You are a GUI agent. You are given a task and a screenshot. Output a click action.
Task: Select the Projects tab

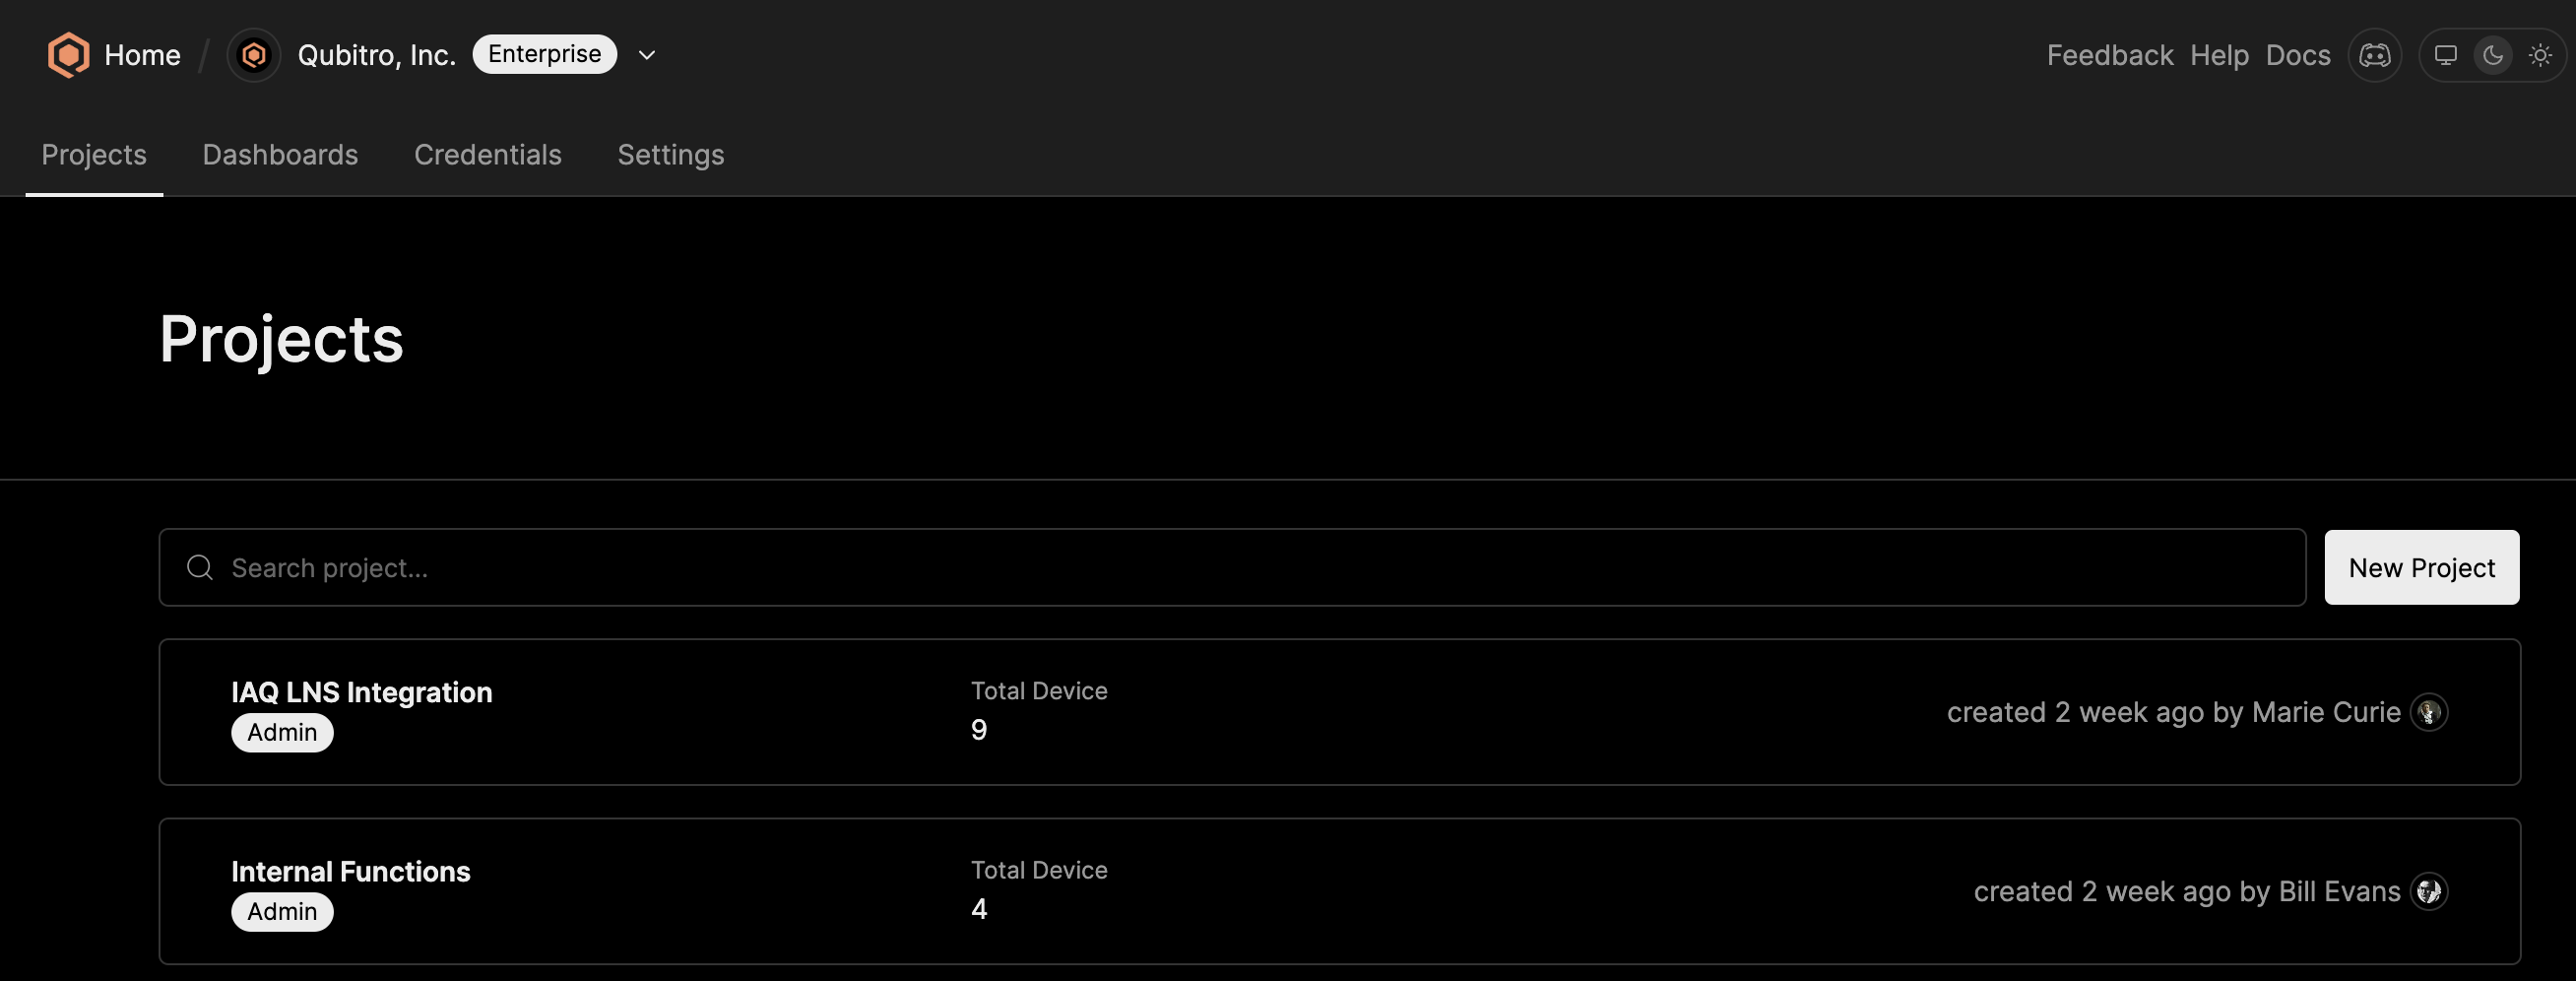click(94, 155)
